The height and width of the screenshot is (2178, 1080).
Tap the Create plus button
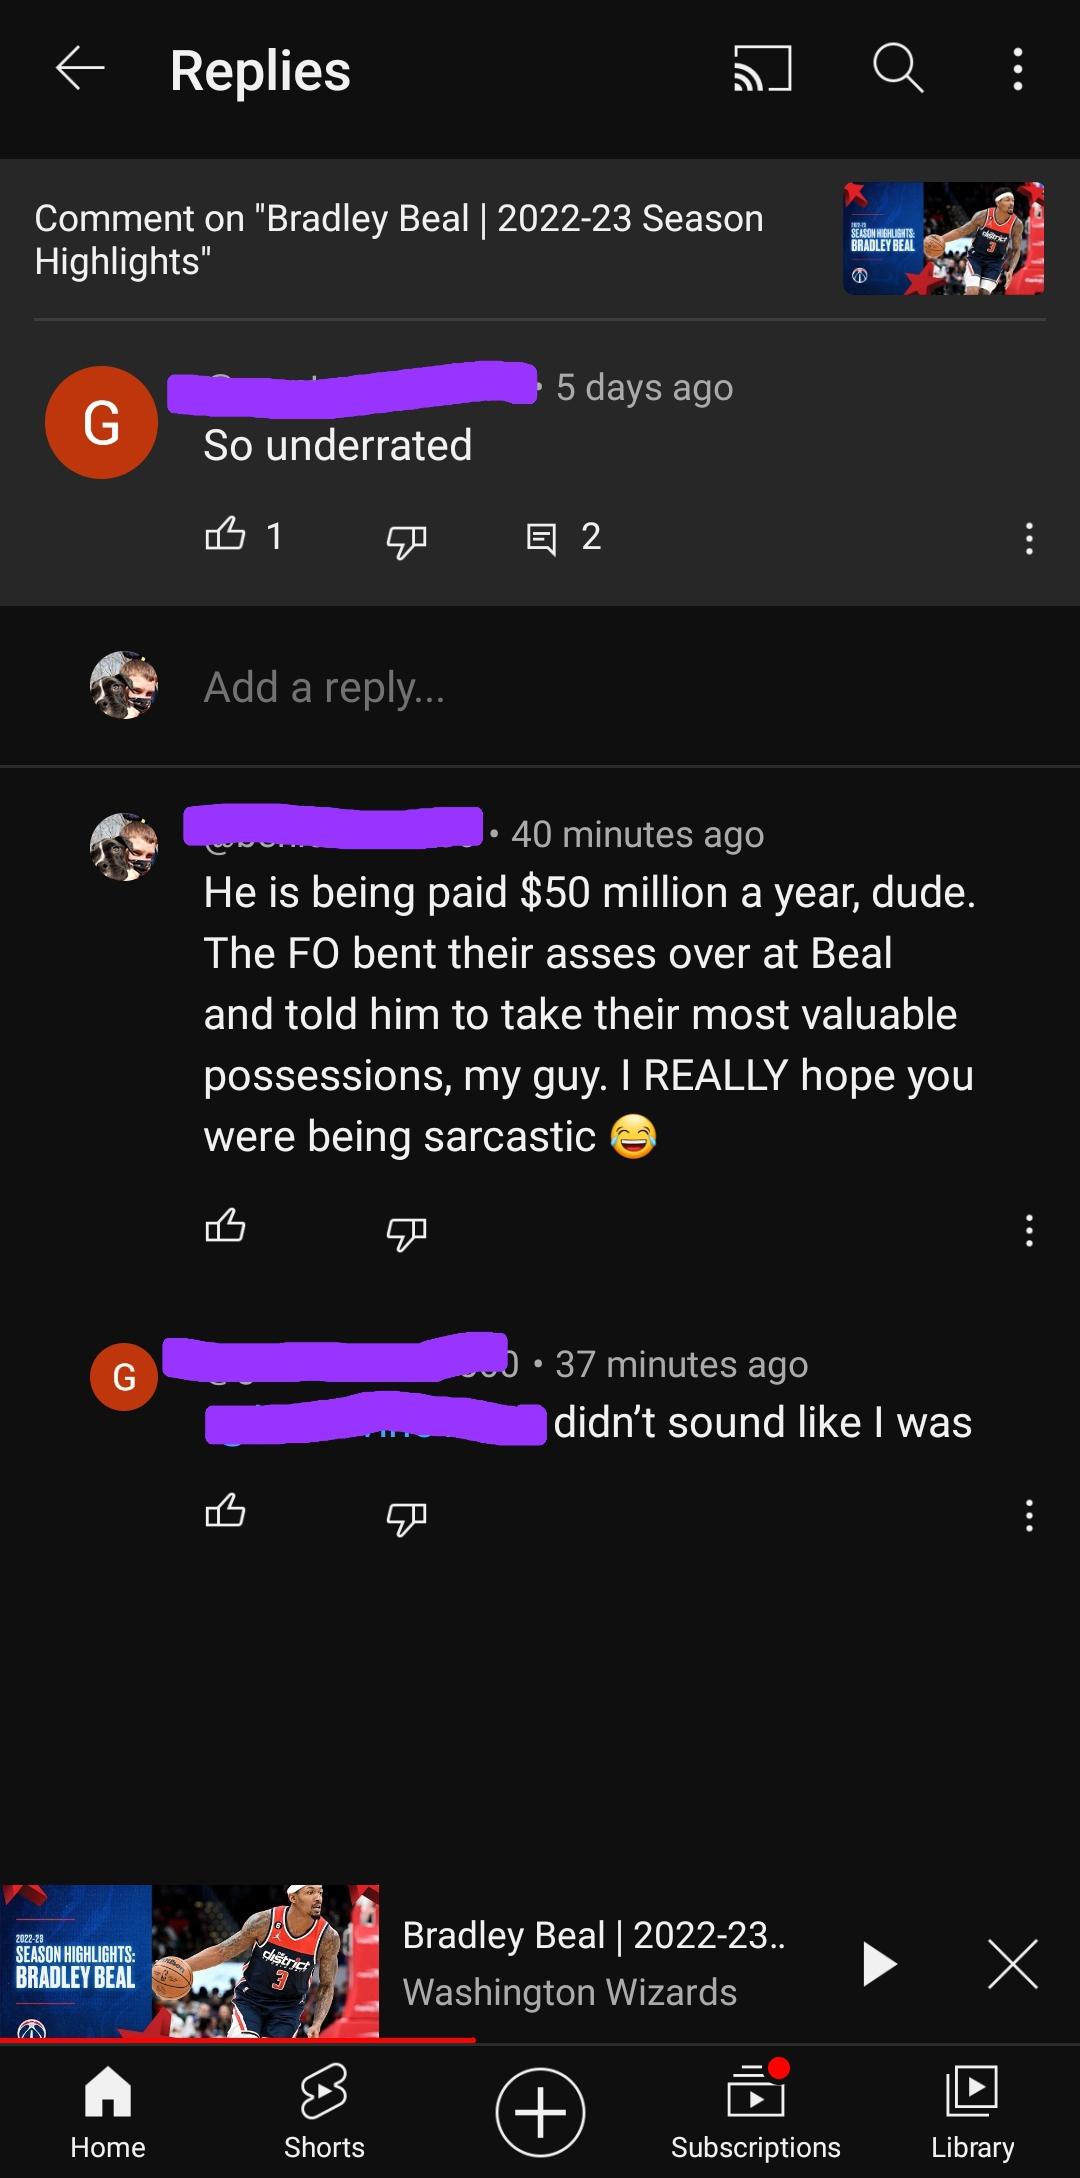(x=540, y=2111)
